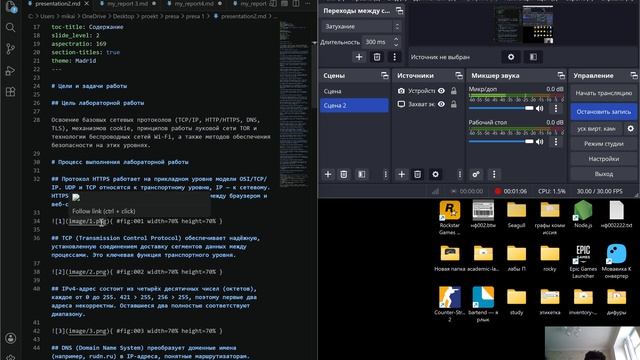Click virtual camera button in Управление
640x360 pixels.
[596, 129]
